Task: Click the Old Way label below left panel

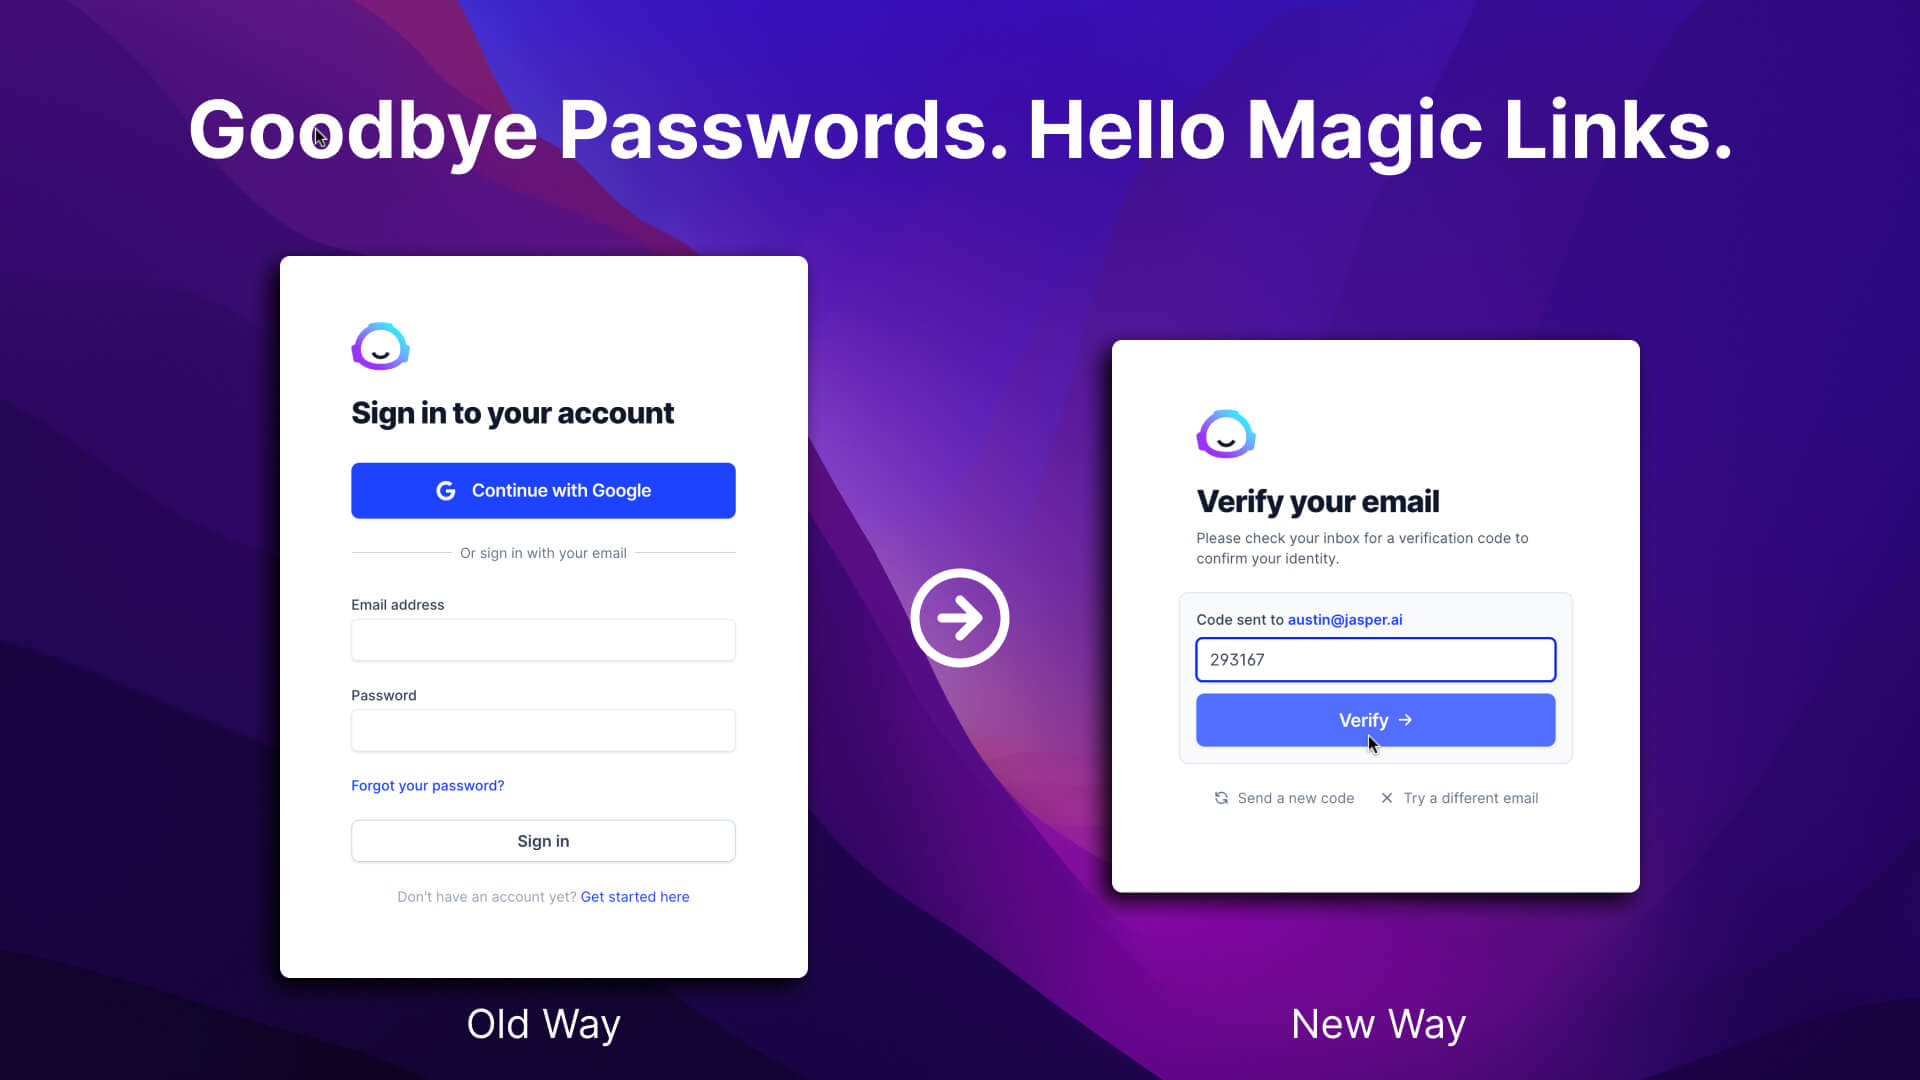Action: 543,1023
